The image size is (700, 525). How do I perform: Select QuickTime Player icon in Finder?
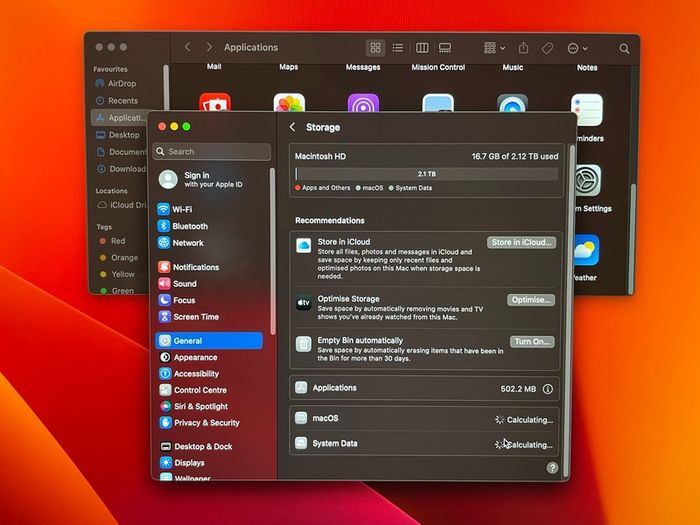coord(512,103)
